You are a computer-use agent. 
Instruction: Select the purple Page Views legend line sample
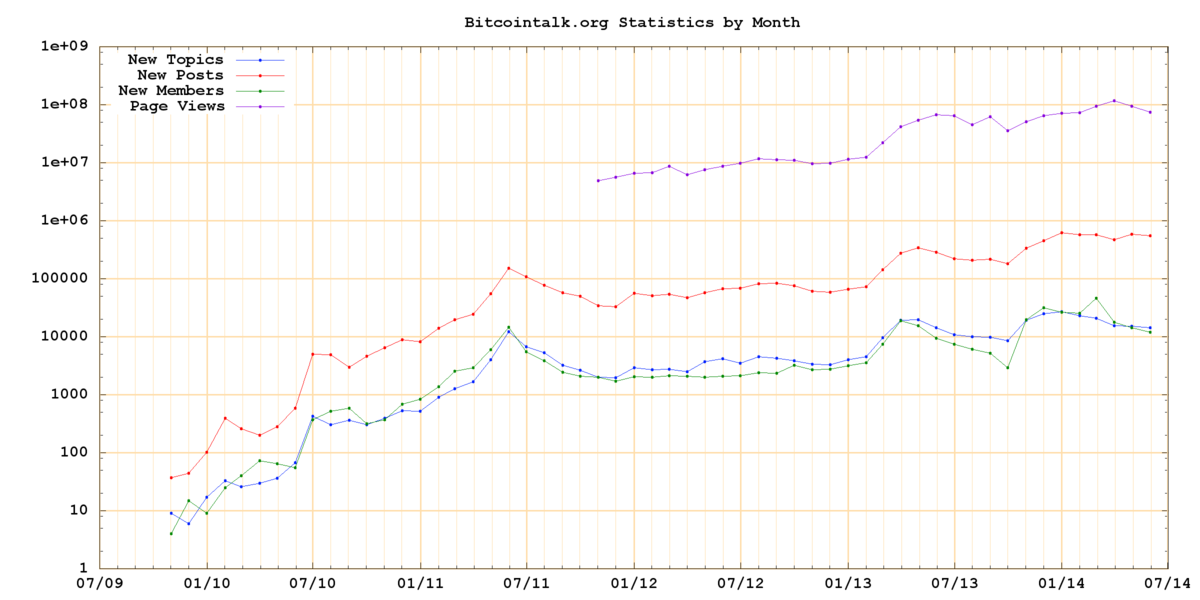(x=260, y=106)
